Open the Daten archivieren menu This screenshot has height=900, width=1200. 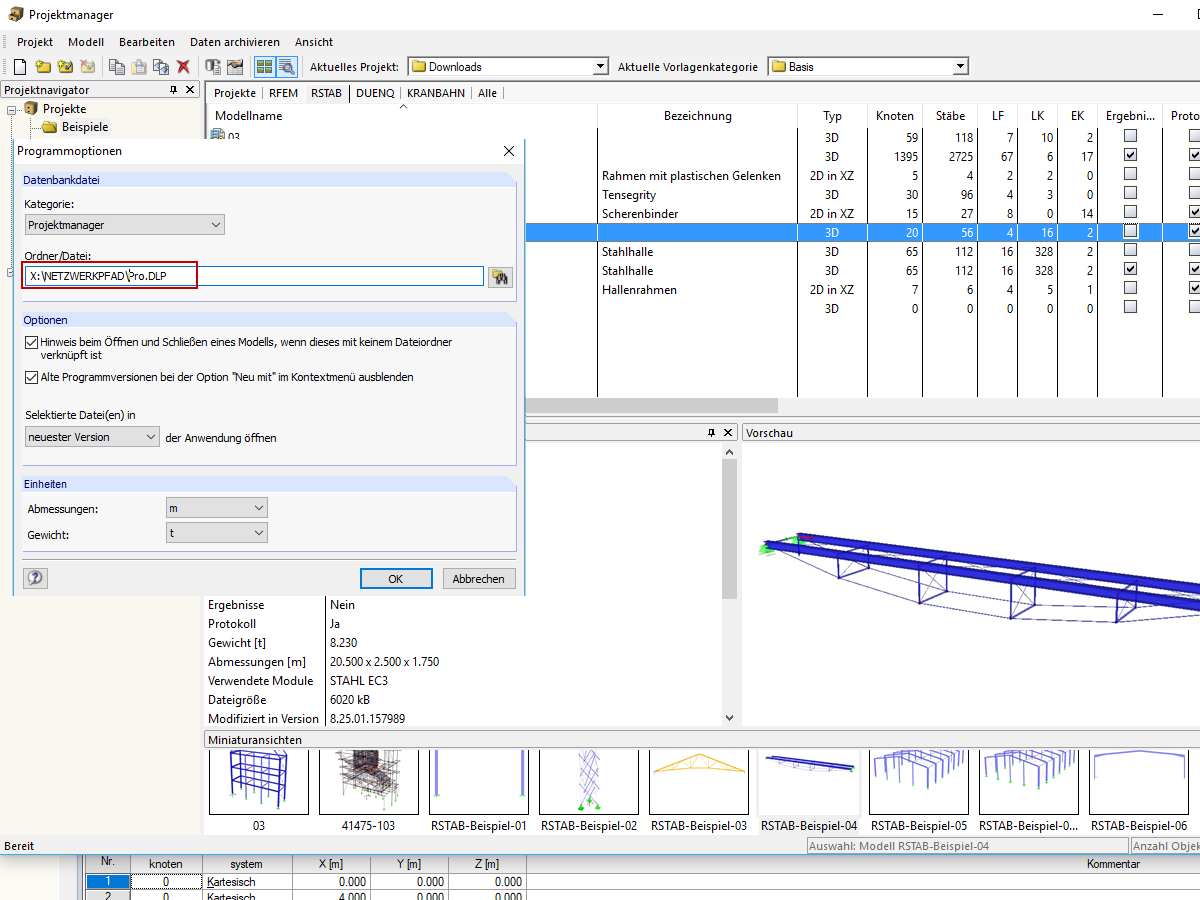pyautogui.click(x=235, y=42)
